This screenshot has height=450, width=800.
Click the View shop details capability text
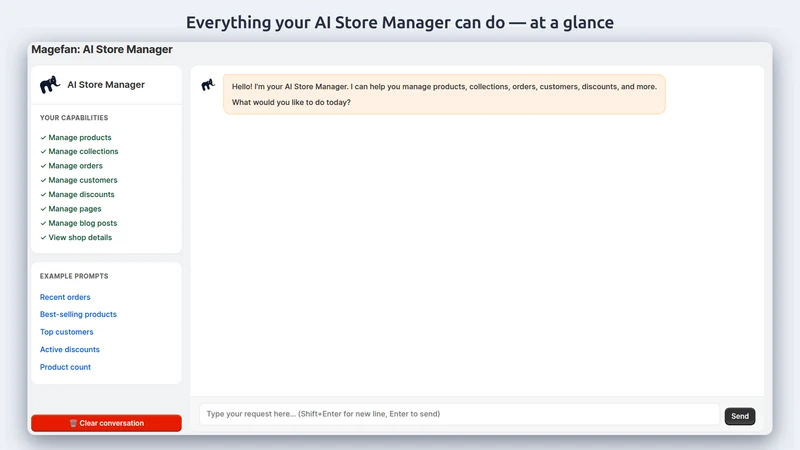pyautogui.click(x=80, y=237)
